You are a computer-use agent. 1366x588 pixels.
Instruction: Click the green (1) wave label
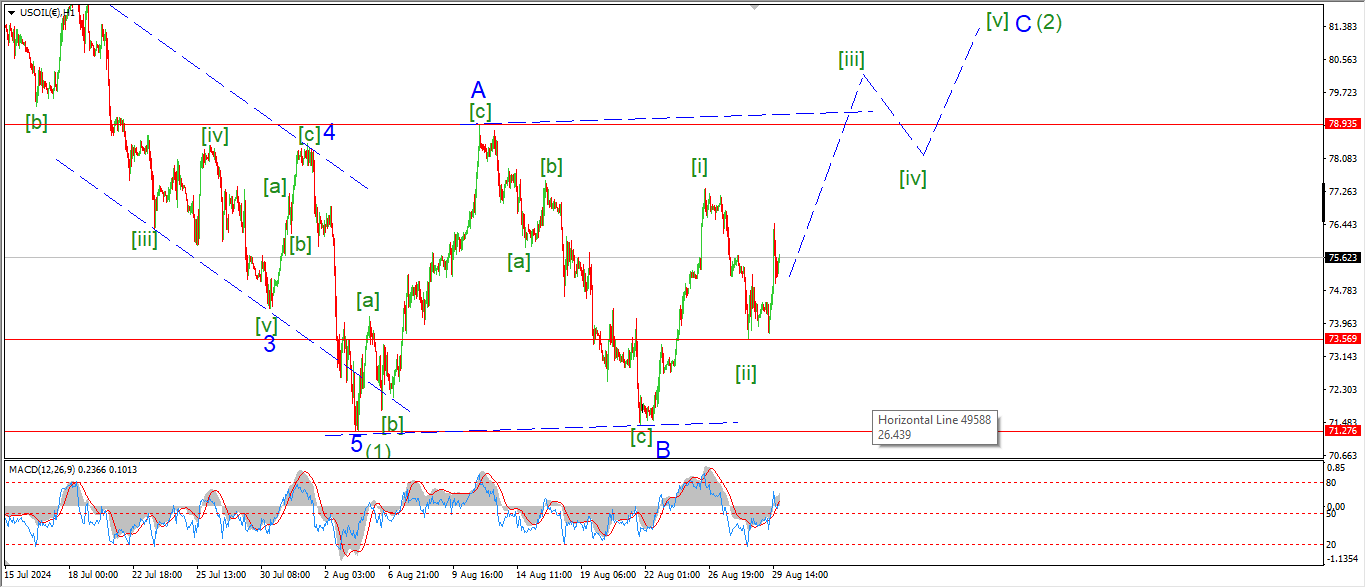coord(378,451)
